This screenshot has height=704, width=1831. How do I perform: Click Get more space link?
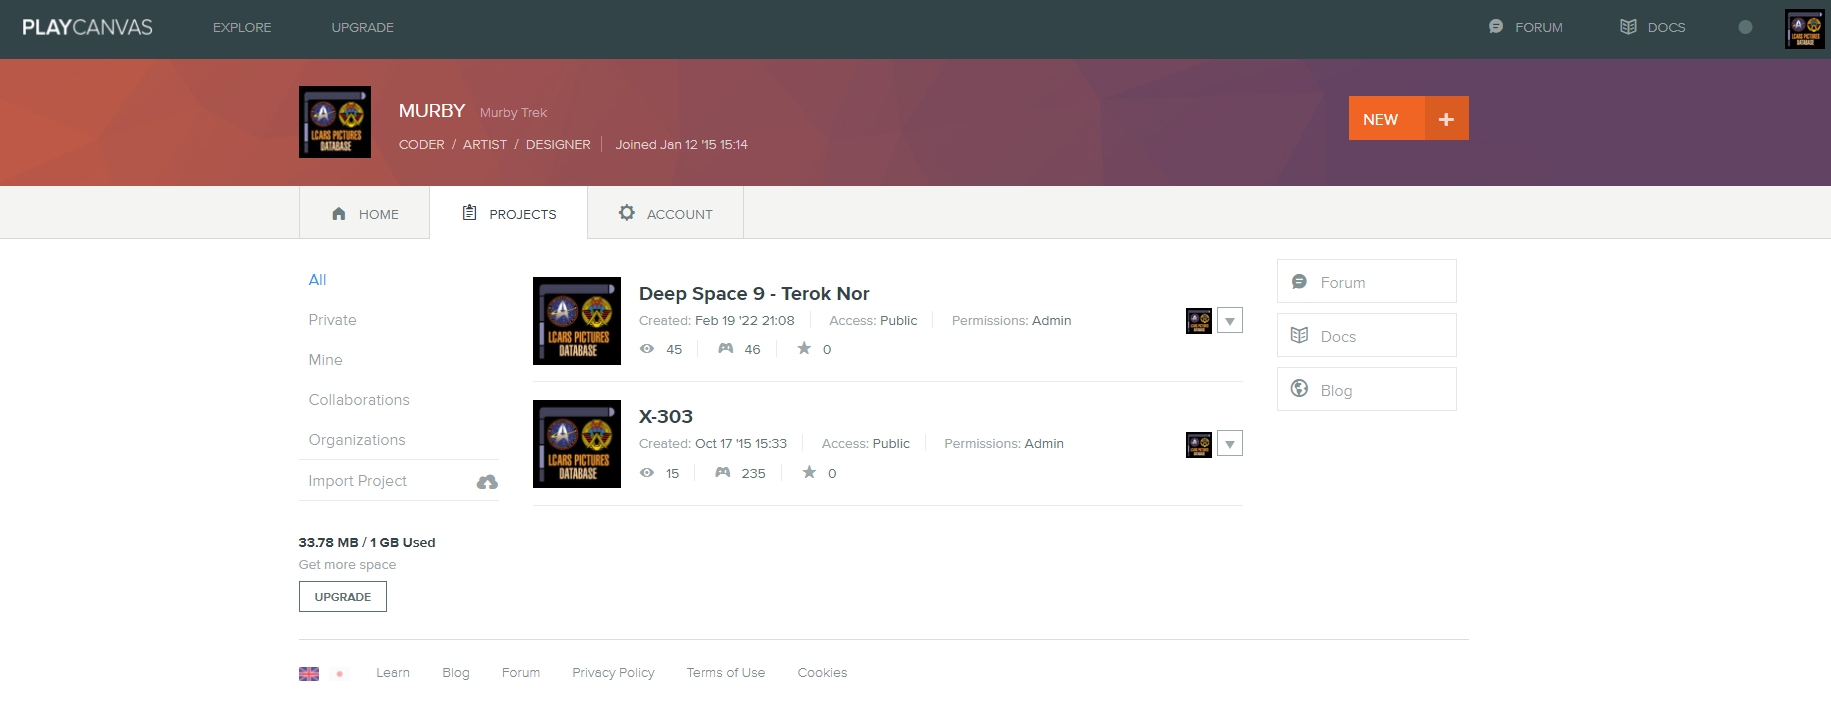[347, 565]
